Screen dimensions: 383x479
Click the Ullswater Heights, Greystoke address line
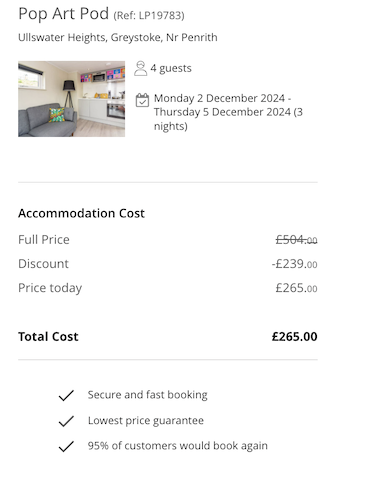118,37
